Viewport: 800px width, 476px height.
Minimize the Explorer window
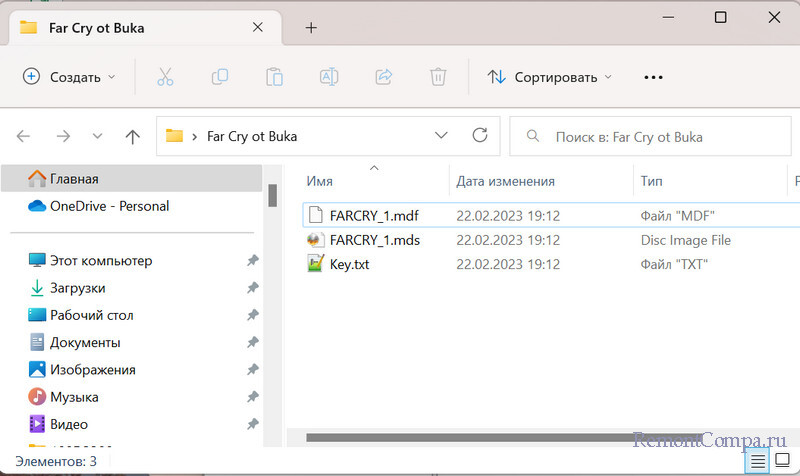point(668,17)
